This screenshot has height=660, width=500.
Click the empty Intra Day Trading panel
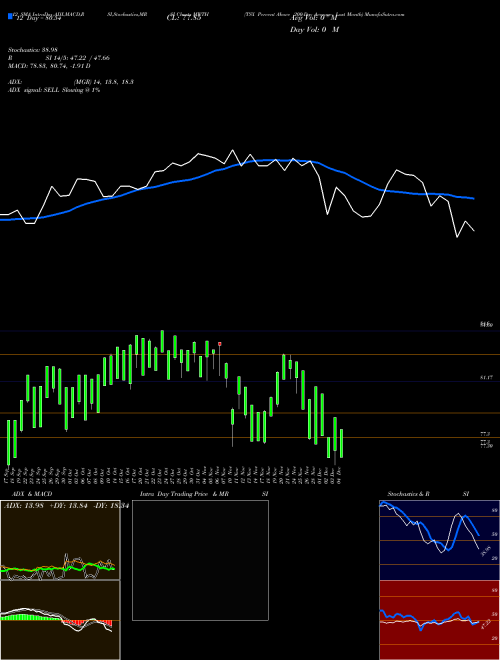(x=200, y=560)
